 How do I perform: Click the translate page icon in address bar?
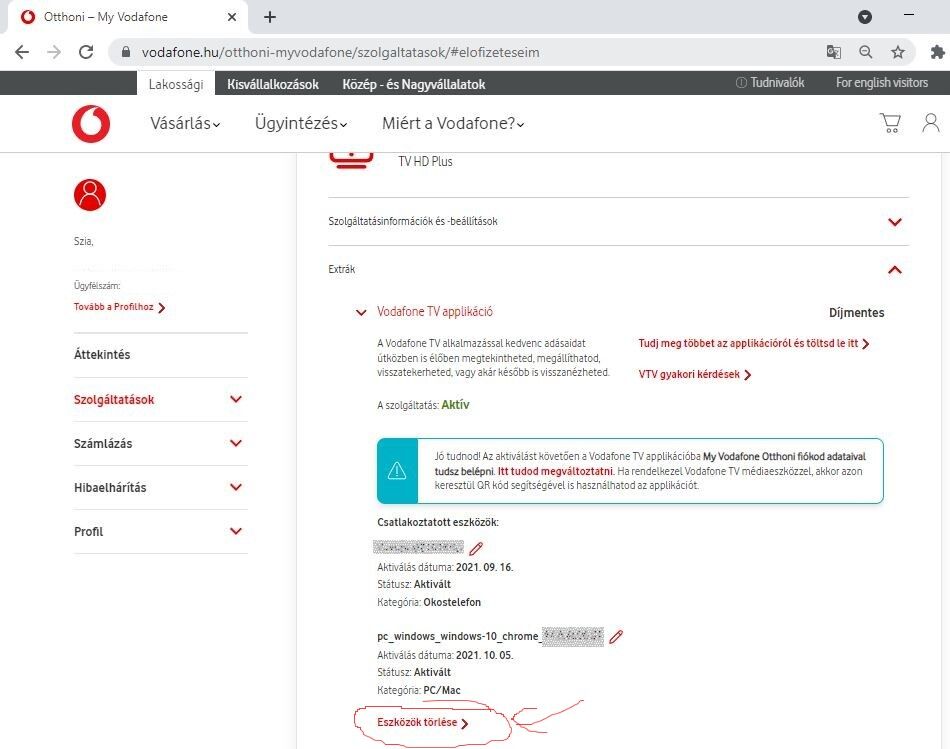(834, 52)
